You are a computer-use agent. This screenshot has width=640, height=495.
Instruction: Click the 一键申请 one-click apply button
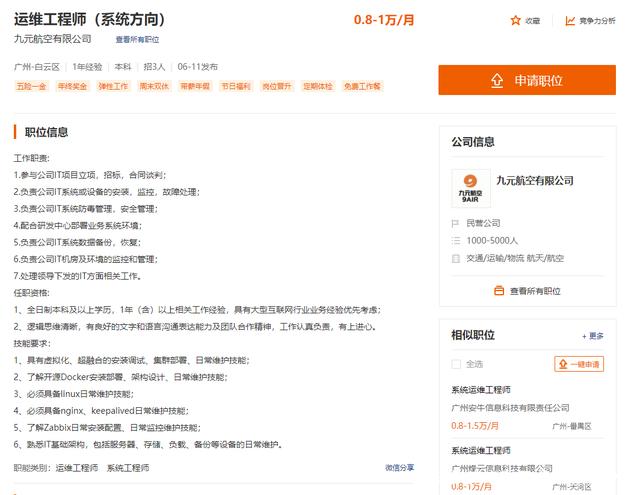click(579, 364)
